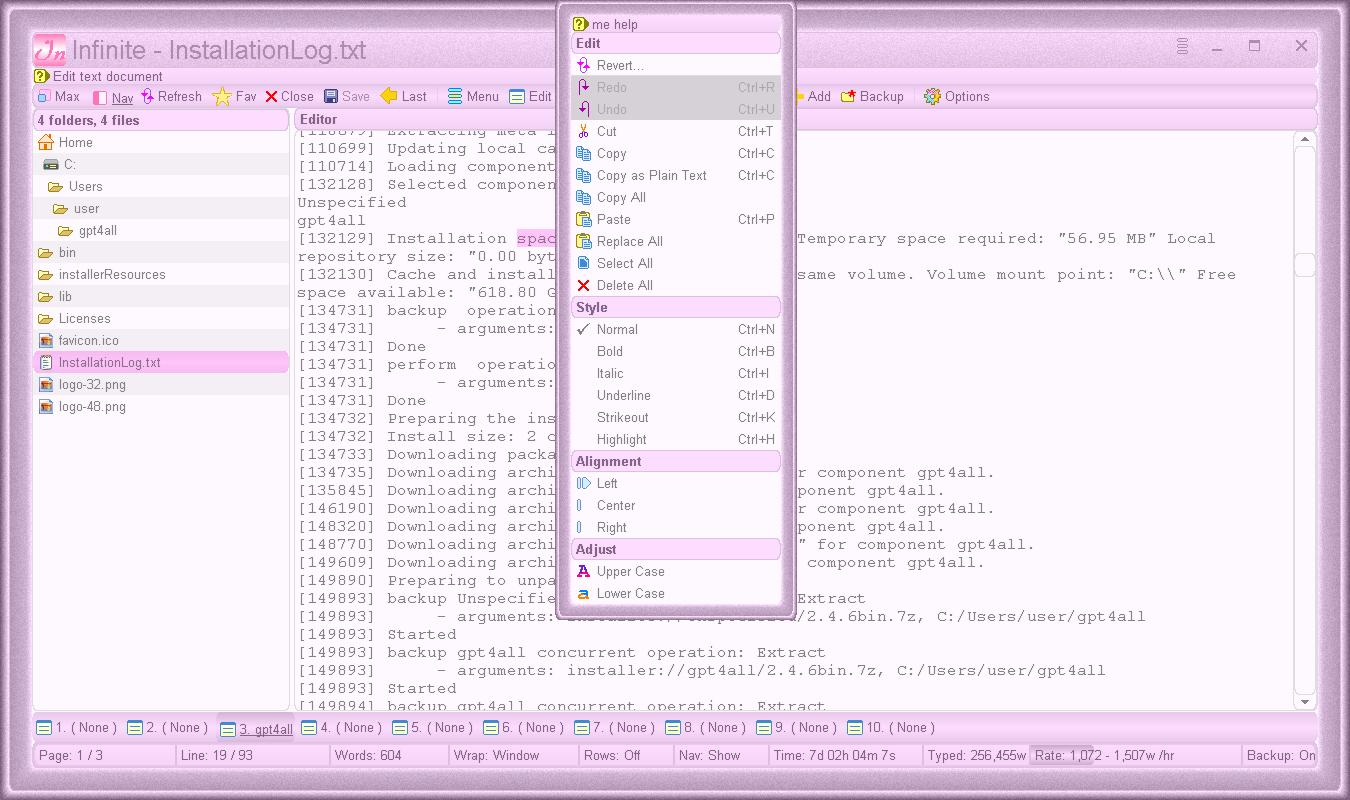The width and height of the screenshot is (1350, 800).
Task: Select Paste in the menu
Action: pyautogui.click(x=676, y=219)
